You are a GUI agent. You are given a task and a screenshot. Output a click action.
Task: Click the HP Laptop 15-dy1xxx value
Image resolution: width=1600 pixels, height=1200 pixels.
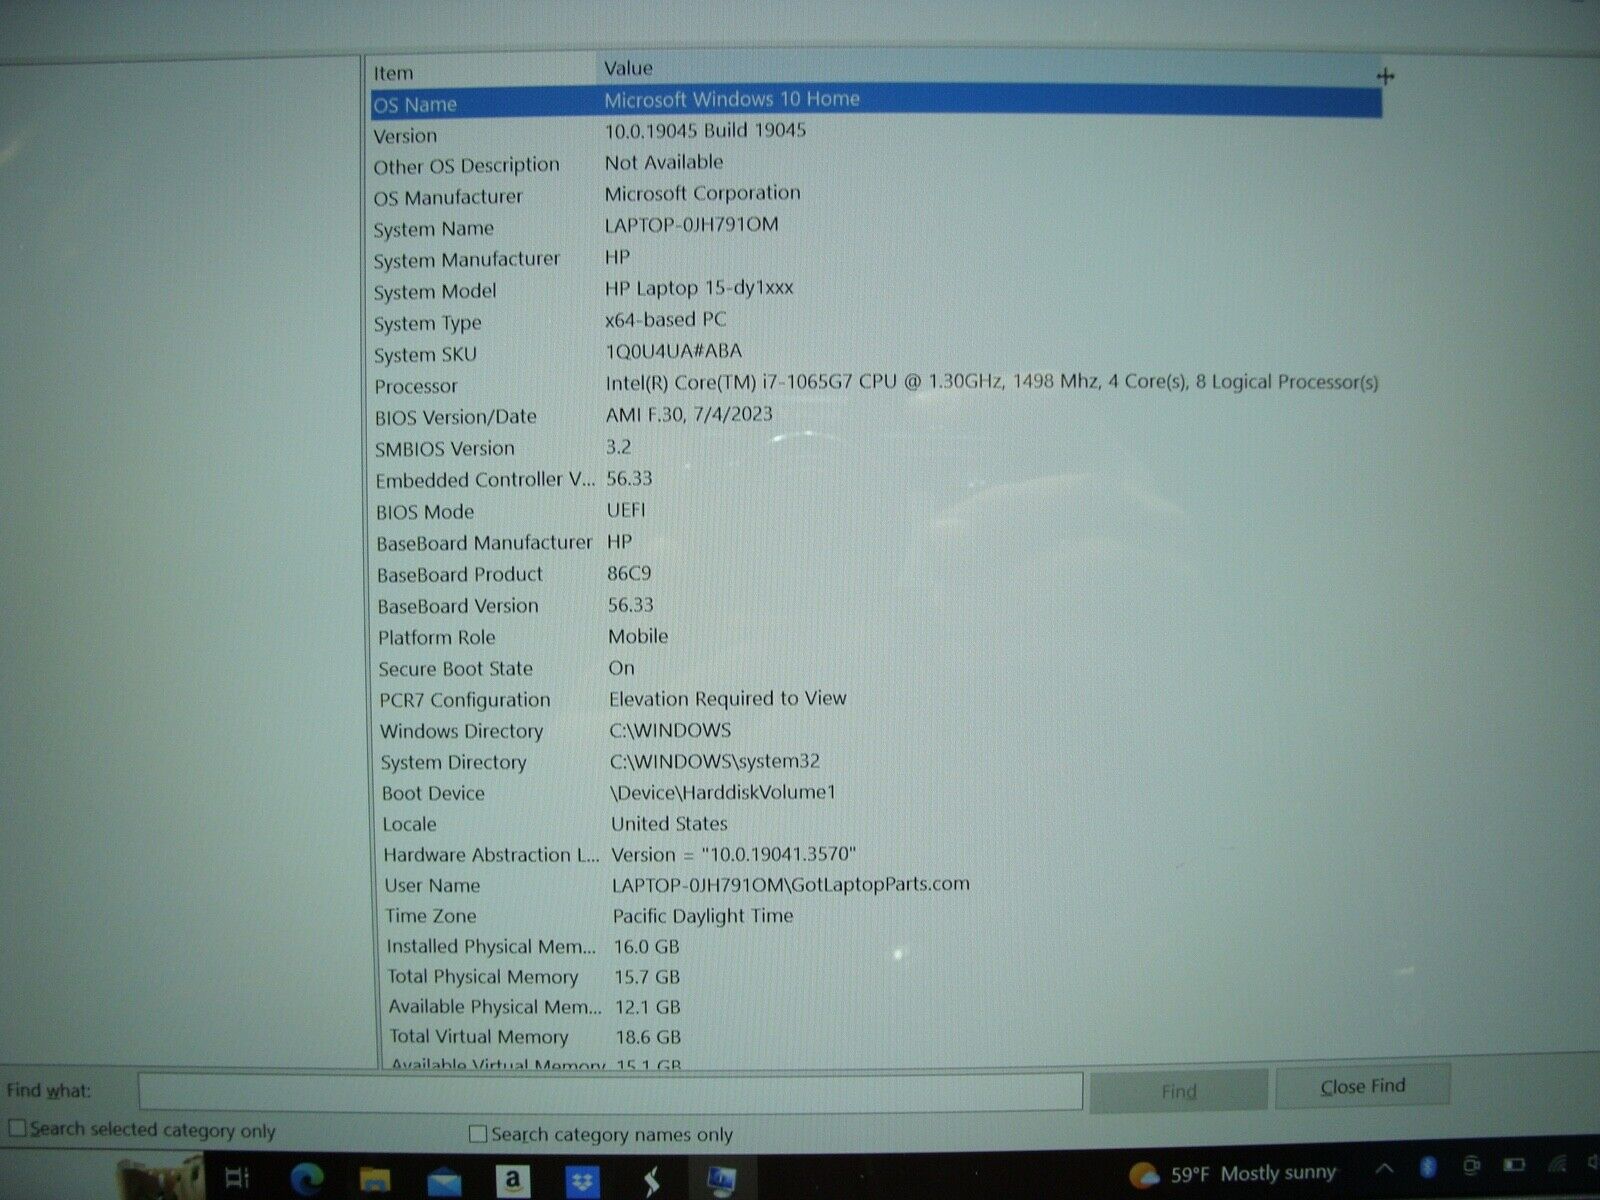click(x=699, y=288)
